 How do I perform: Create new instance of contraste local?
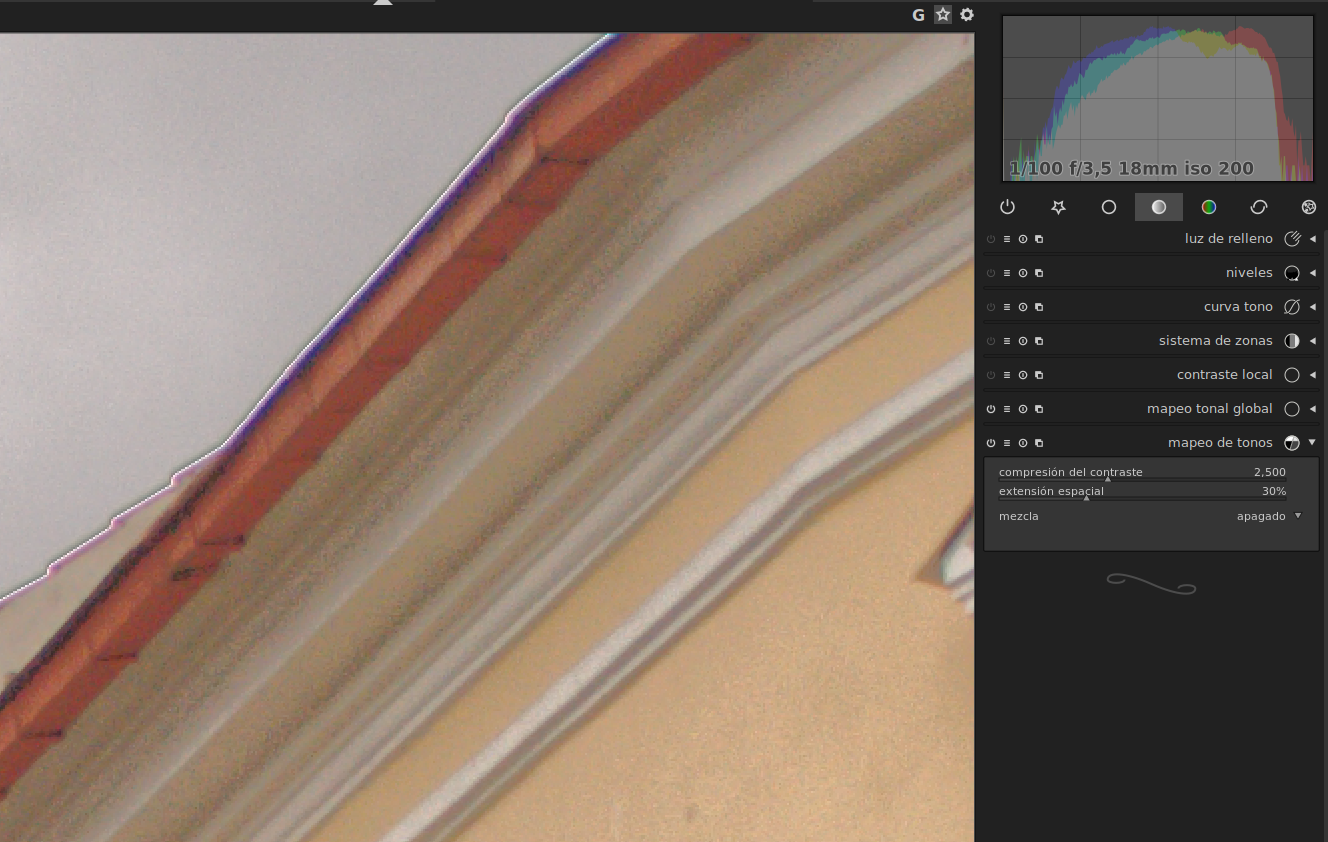click(1039, 375)
